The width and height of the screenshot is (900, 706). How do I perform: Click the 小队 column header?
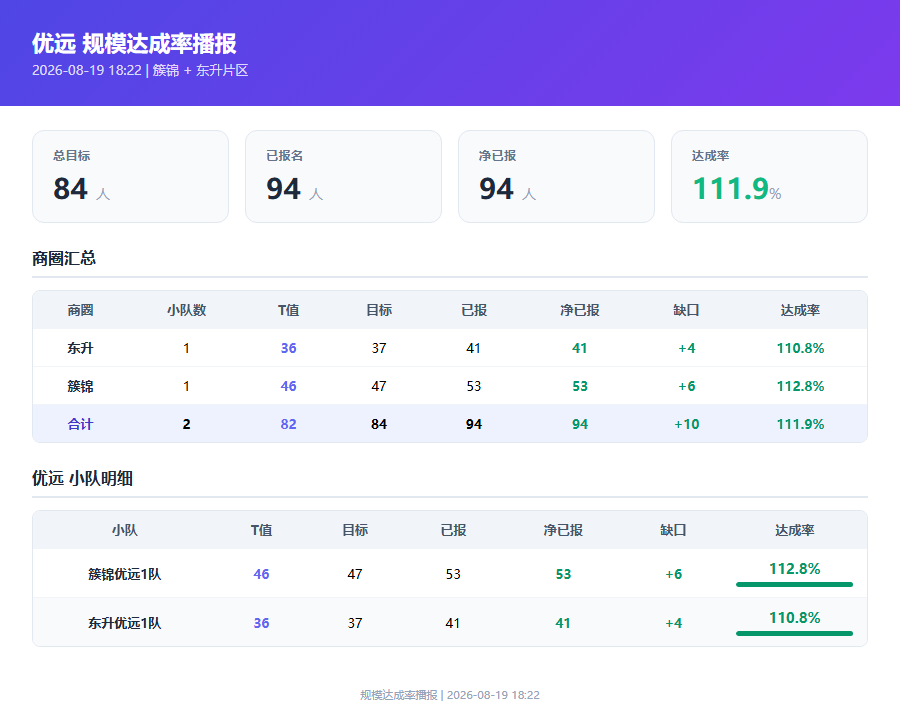coord(125,530)
